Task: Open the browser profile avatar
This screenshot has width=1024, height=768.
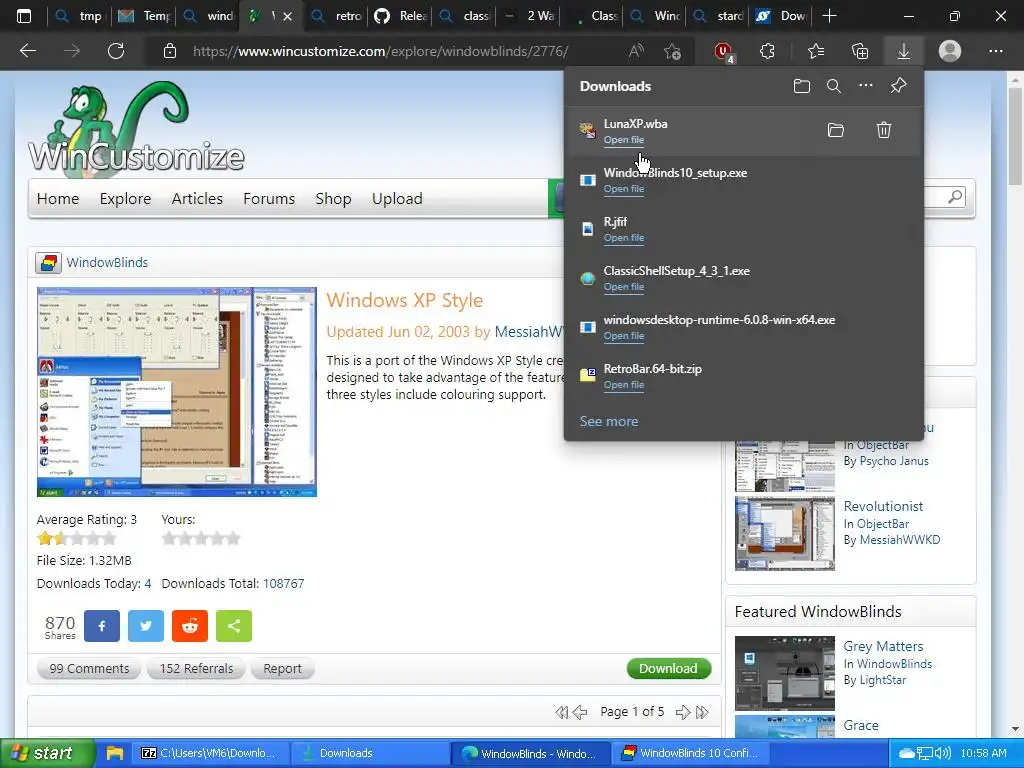Action: pos(950,51)
